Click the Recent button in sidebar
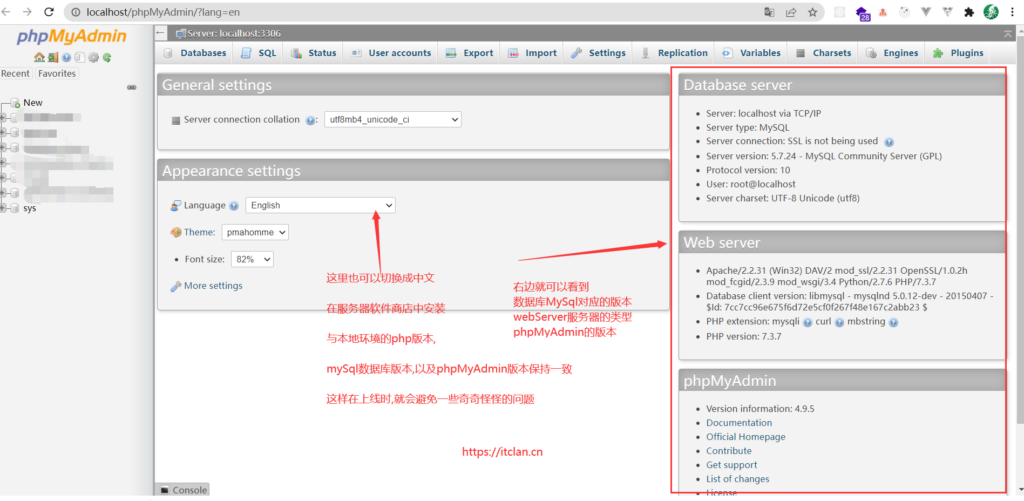The width and height of the screenshot is (1024, 501). coord(15,74)
